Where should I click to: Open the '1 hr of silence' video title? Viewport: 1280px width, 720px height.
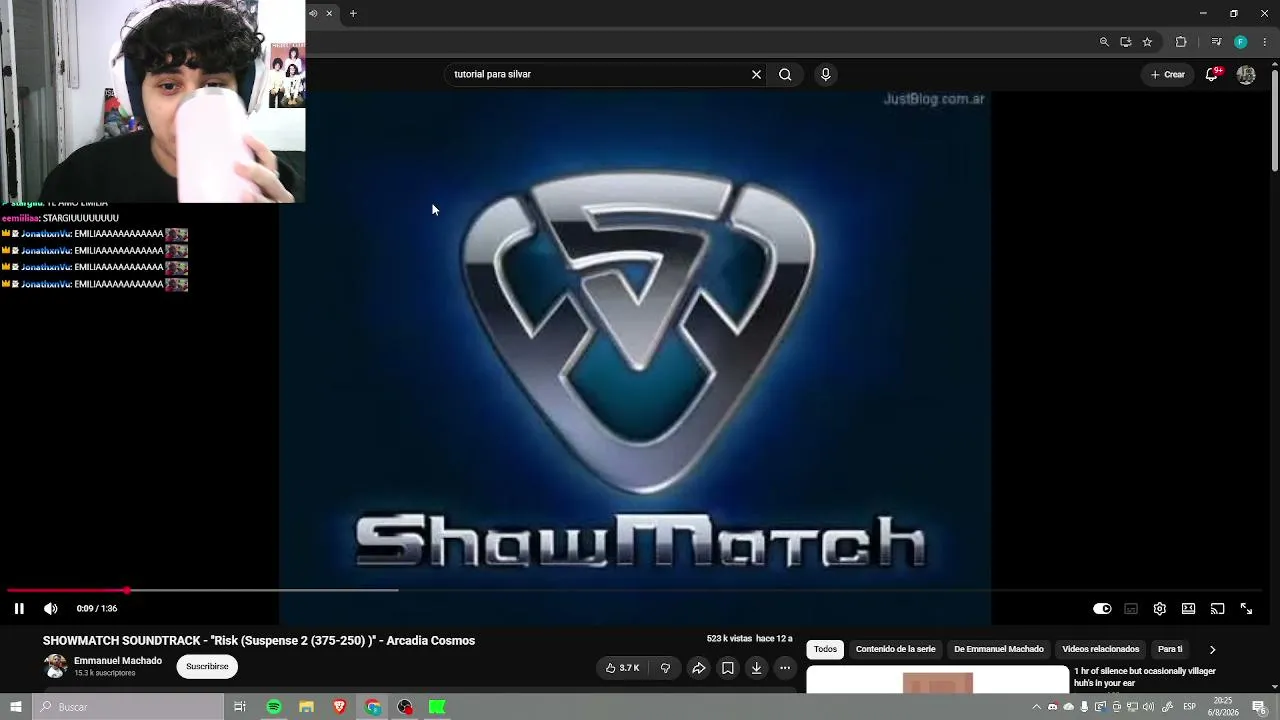pyautogui.click(x=1144, y=677)
